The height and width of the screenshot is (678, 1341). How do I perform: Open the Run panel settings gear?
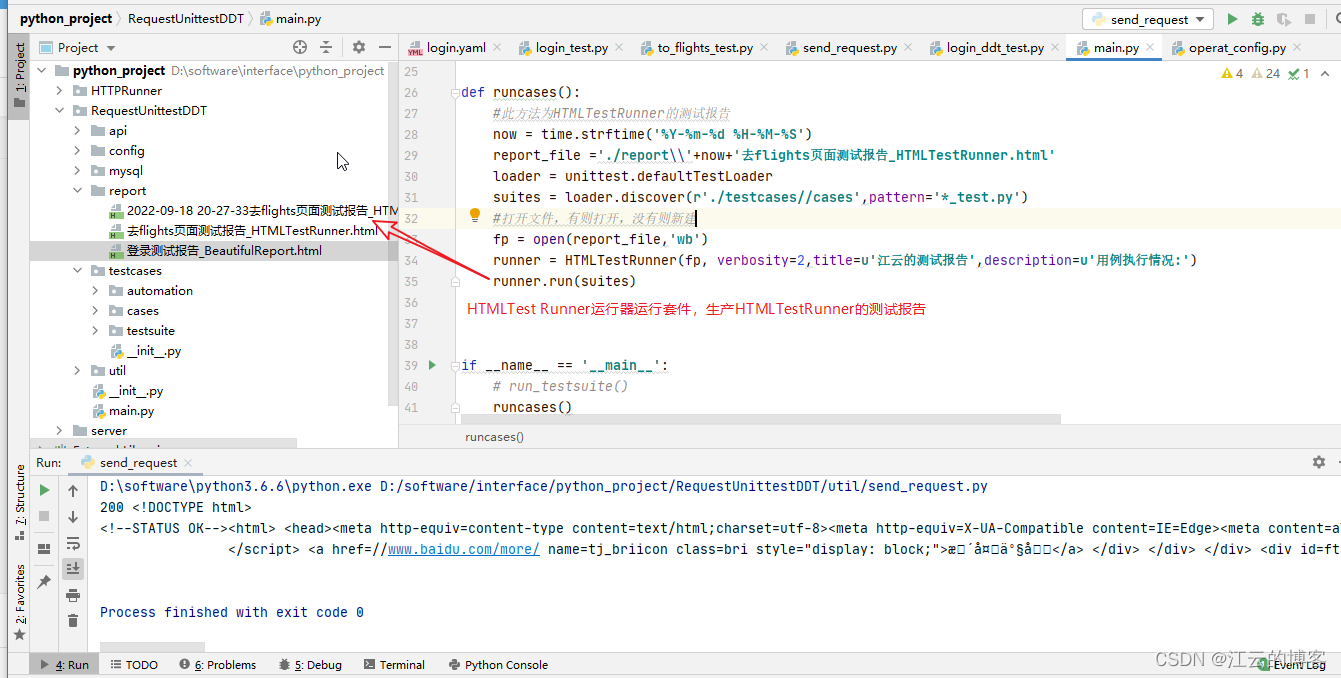[x=1319, y=463]
